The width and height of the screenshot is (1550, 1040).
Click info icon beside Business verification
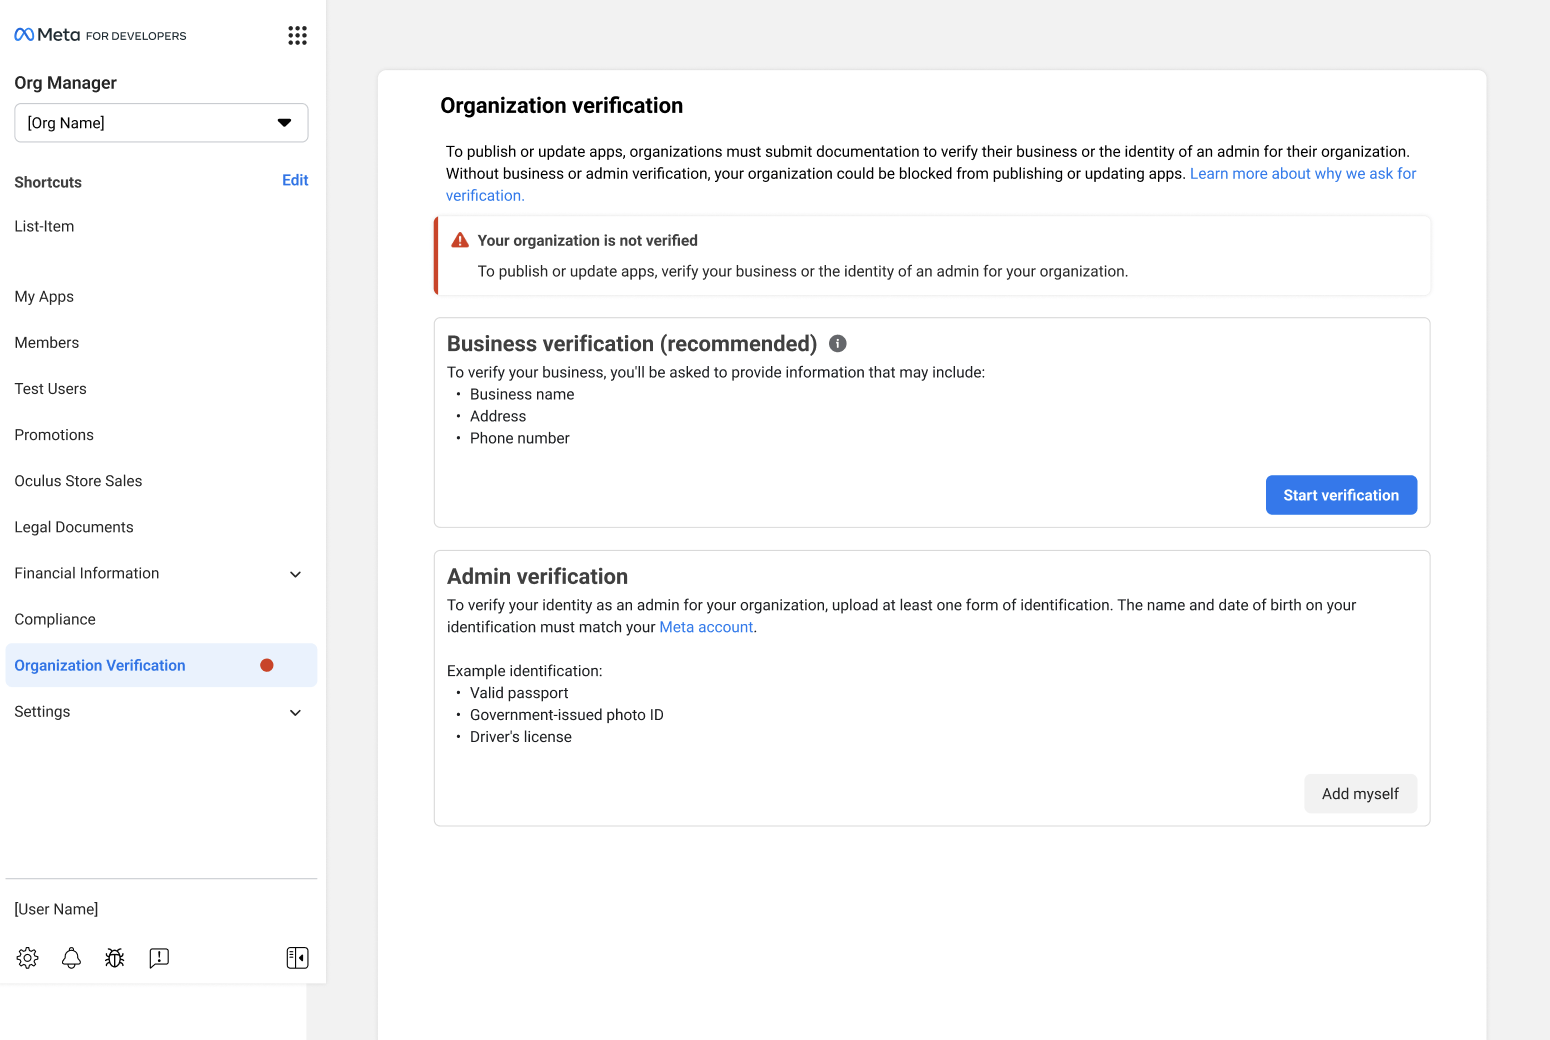[838, 344]
